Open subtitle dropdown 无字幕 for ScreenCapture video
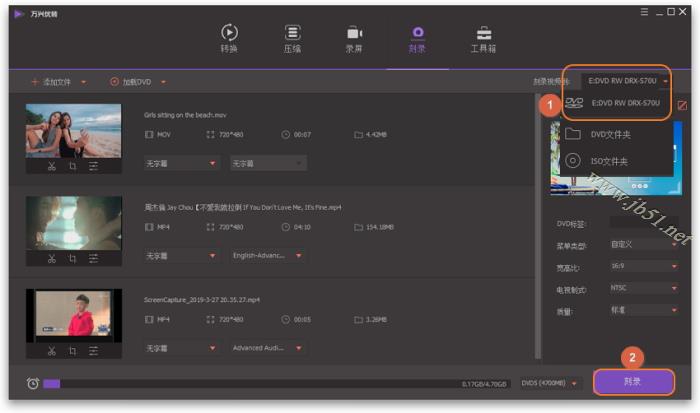This screenshot has height=413, width=700. click(x=181, y=348)
